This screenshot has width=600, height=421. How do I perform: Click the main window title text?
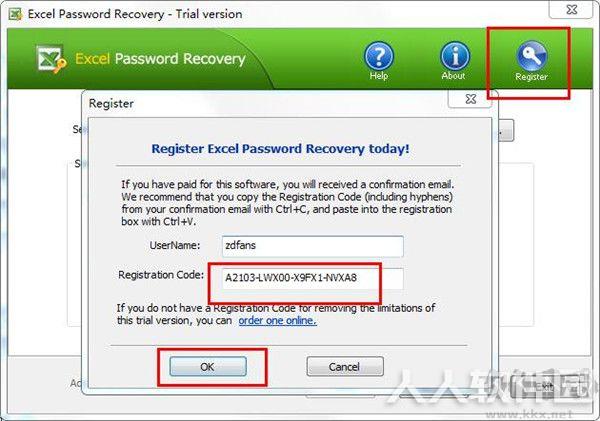[135, 15]
